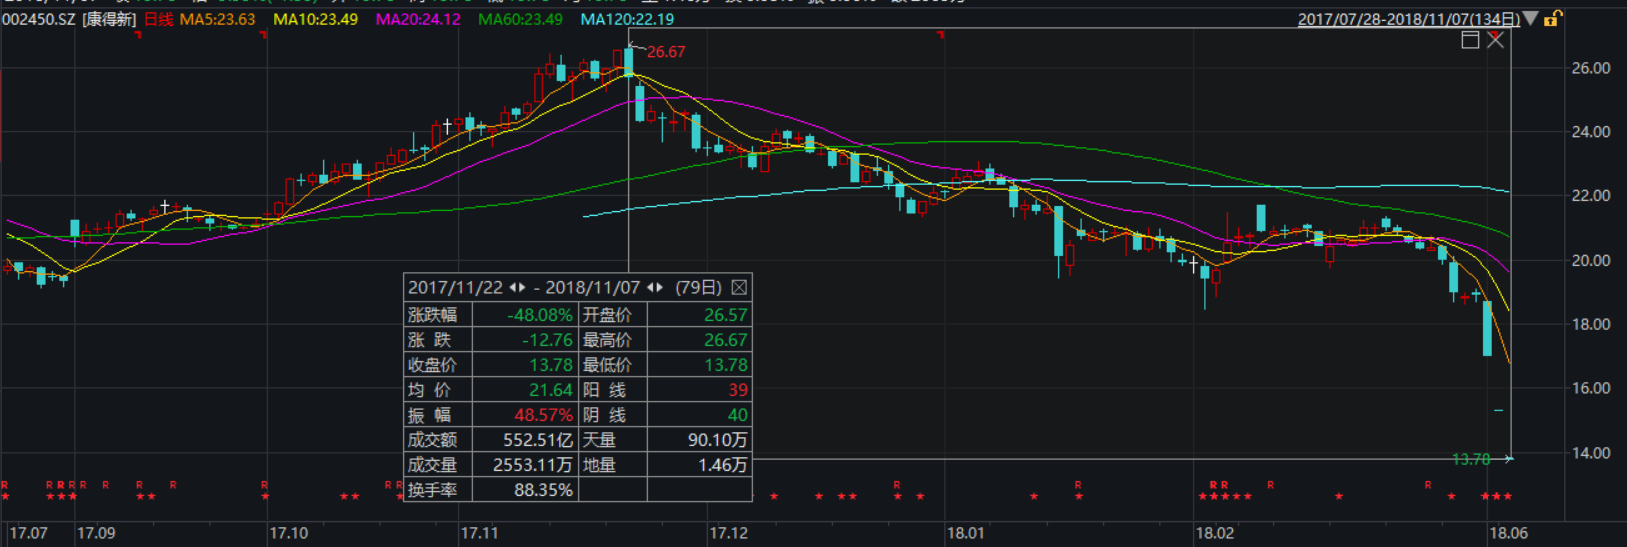
Task: Select stock code 002450.SZ [康得新]
Action: tap(69, 19)
